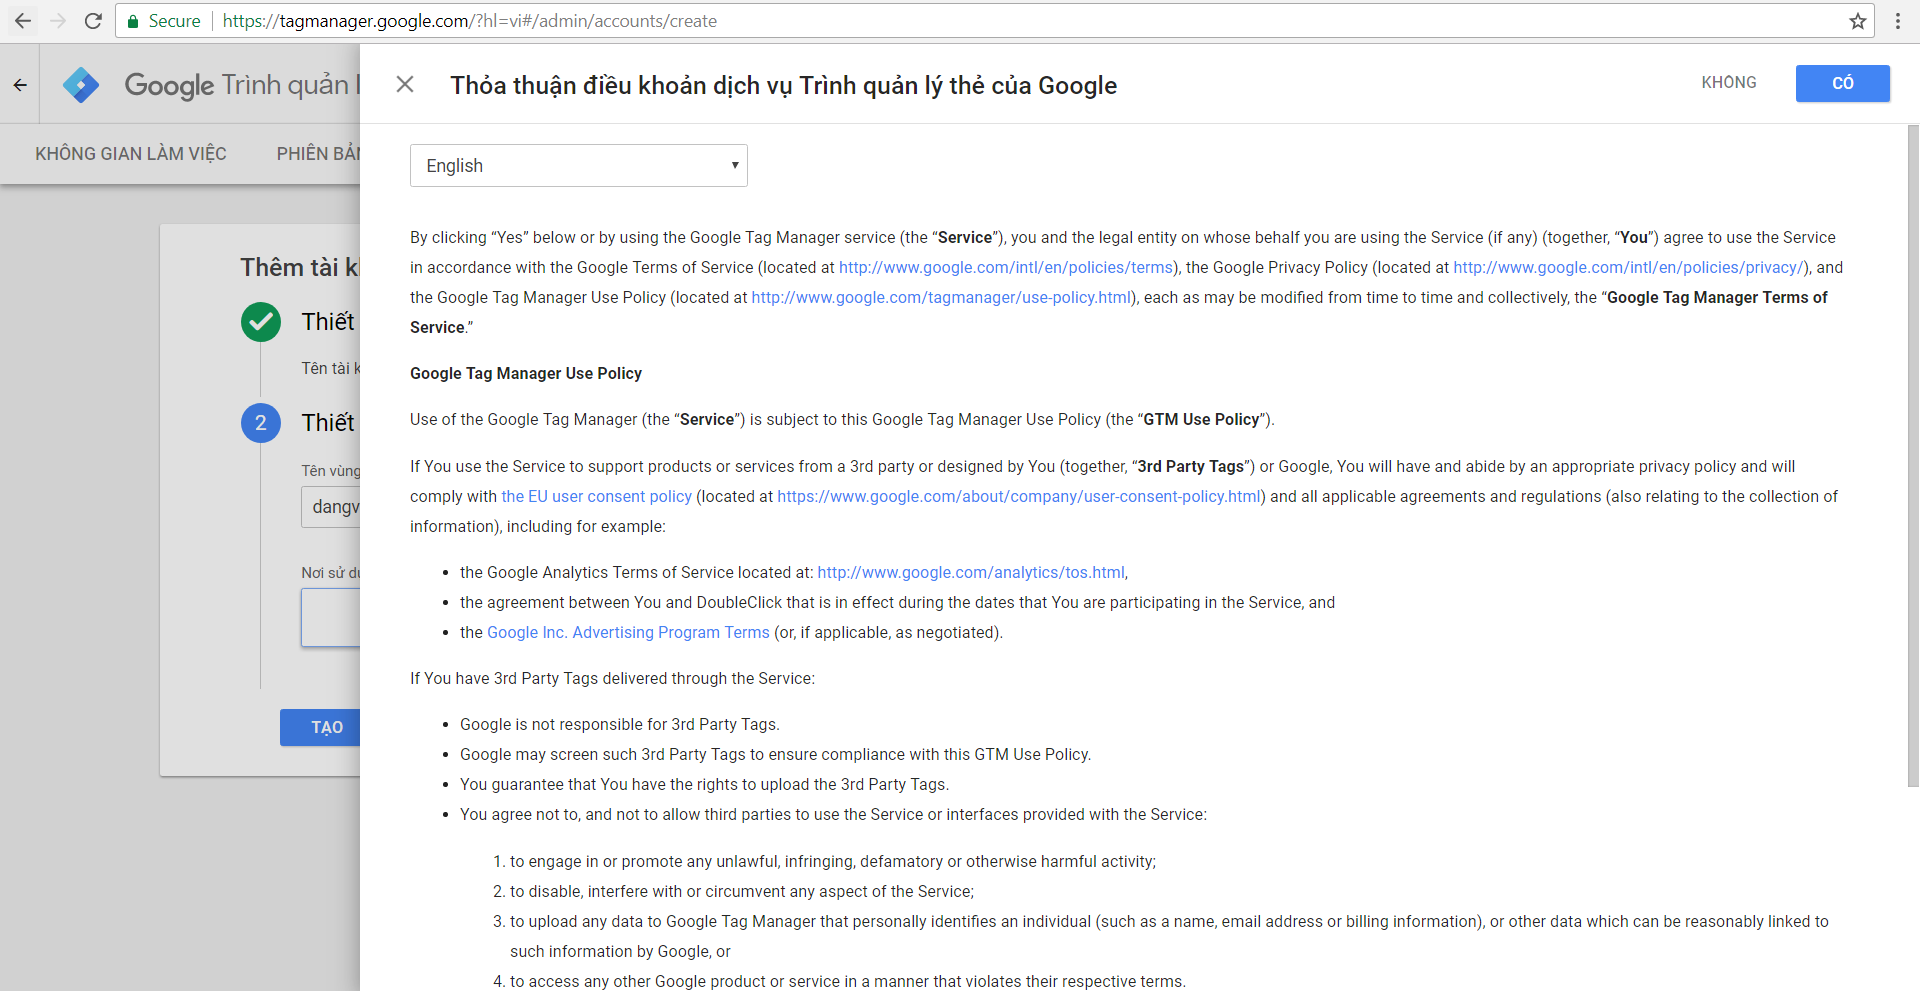Open the English language dropdown
Screen dimensions: 1920x991
579,166
